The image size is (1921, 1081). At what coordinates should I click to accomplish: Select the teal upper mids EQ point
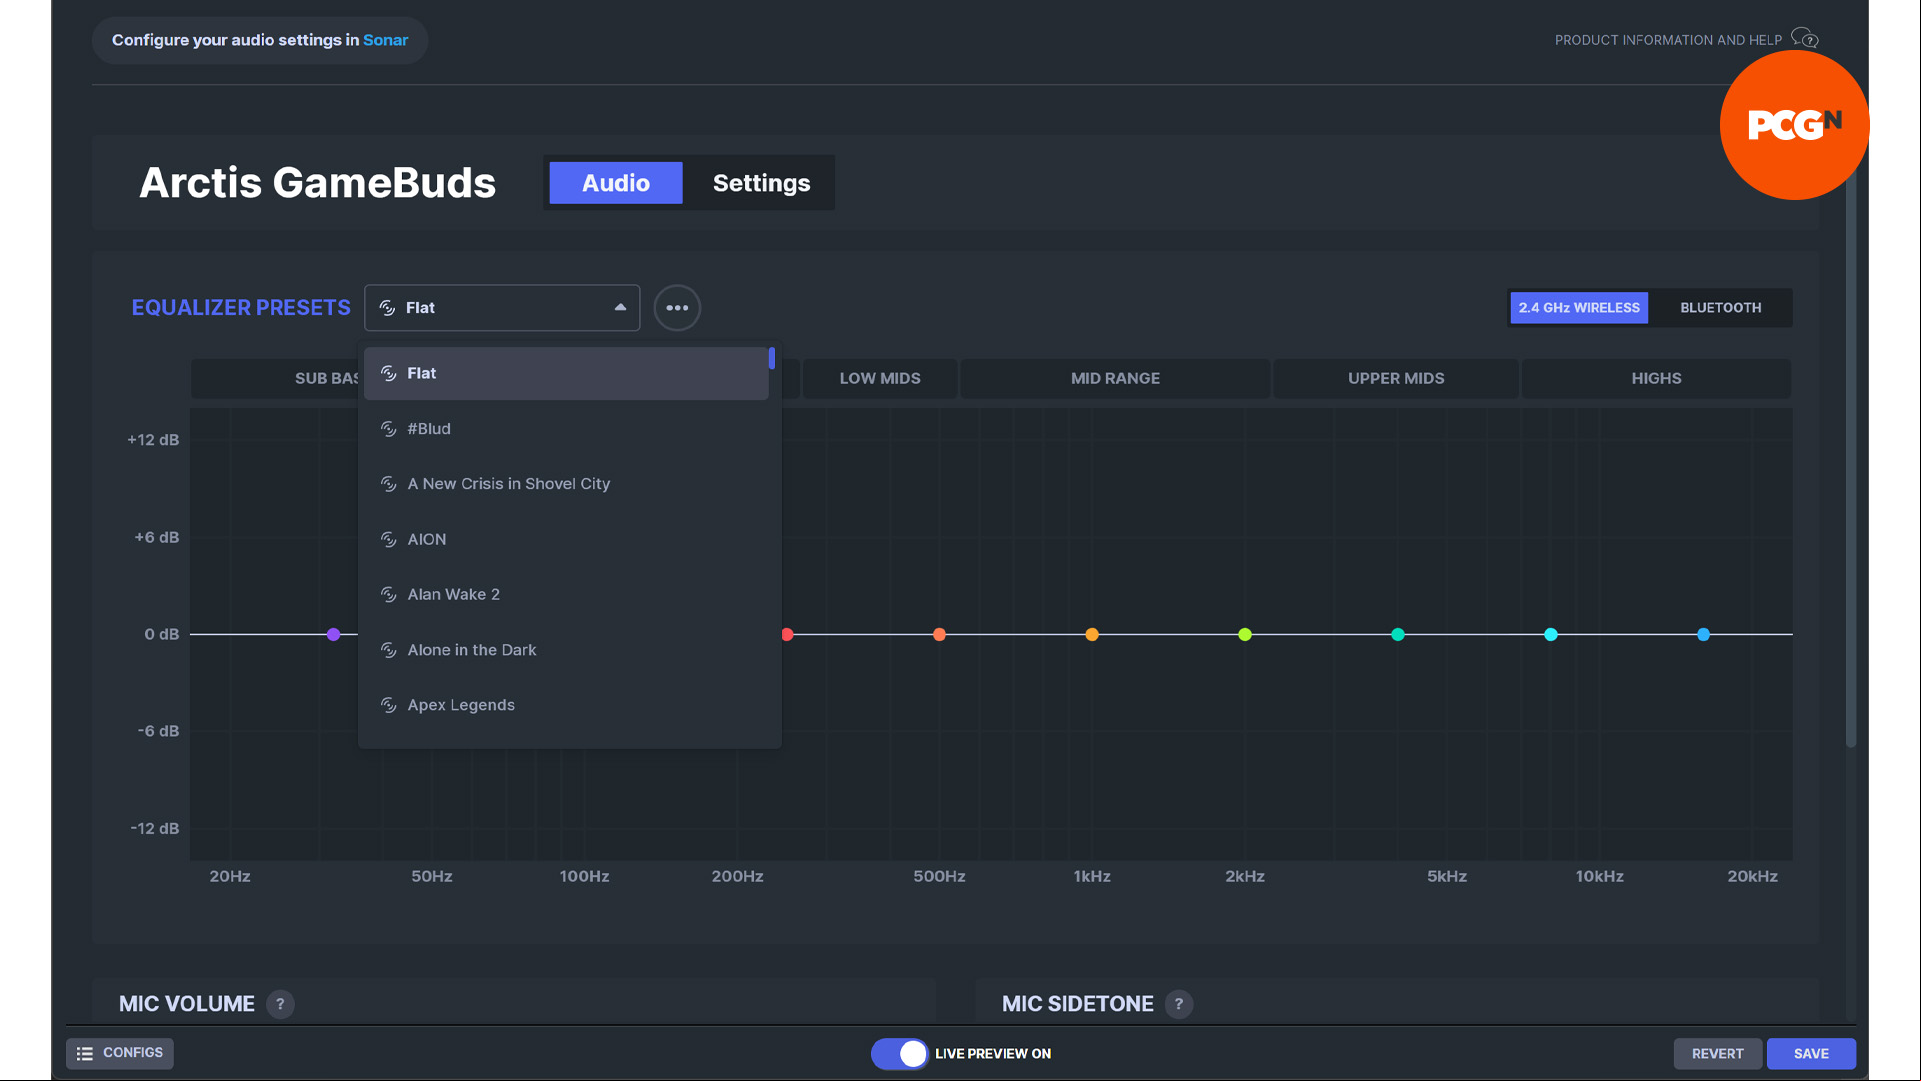(x=1398, y=635)
